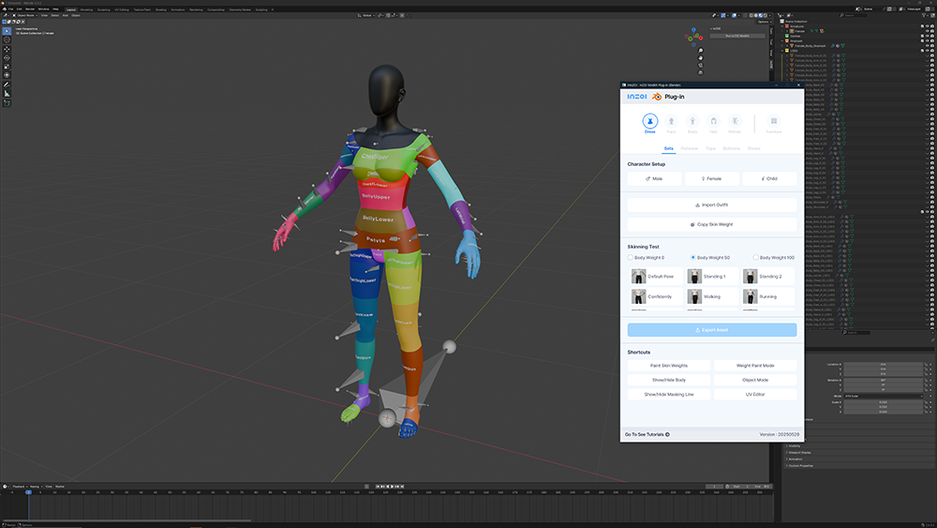Click the Import Outfit button
Viewport: 937px width, 528px height.
712,205
